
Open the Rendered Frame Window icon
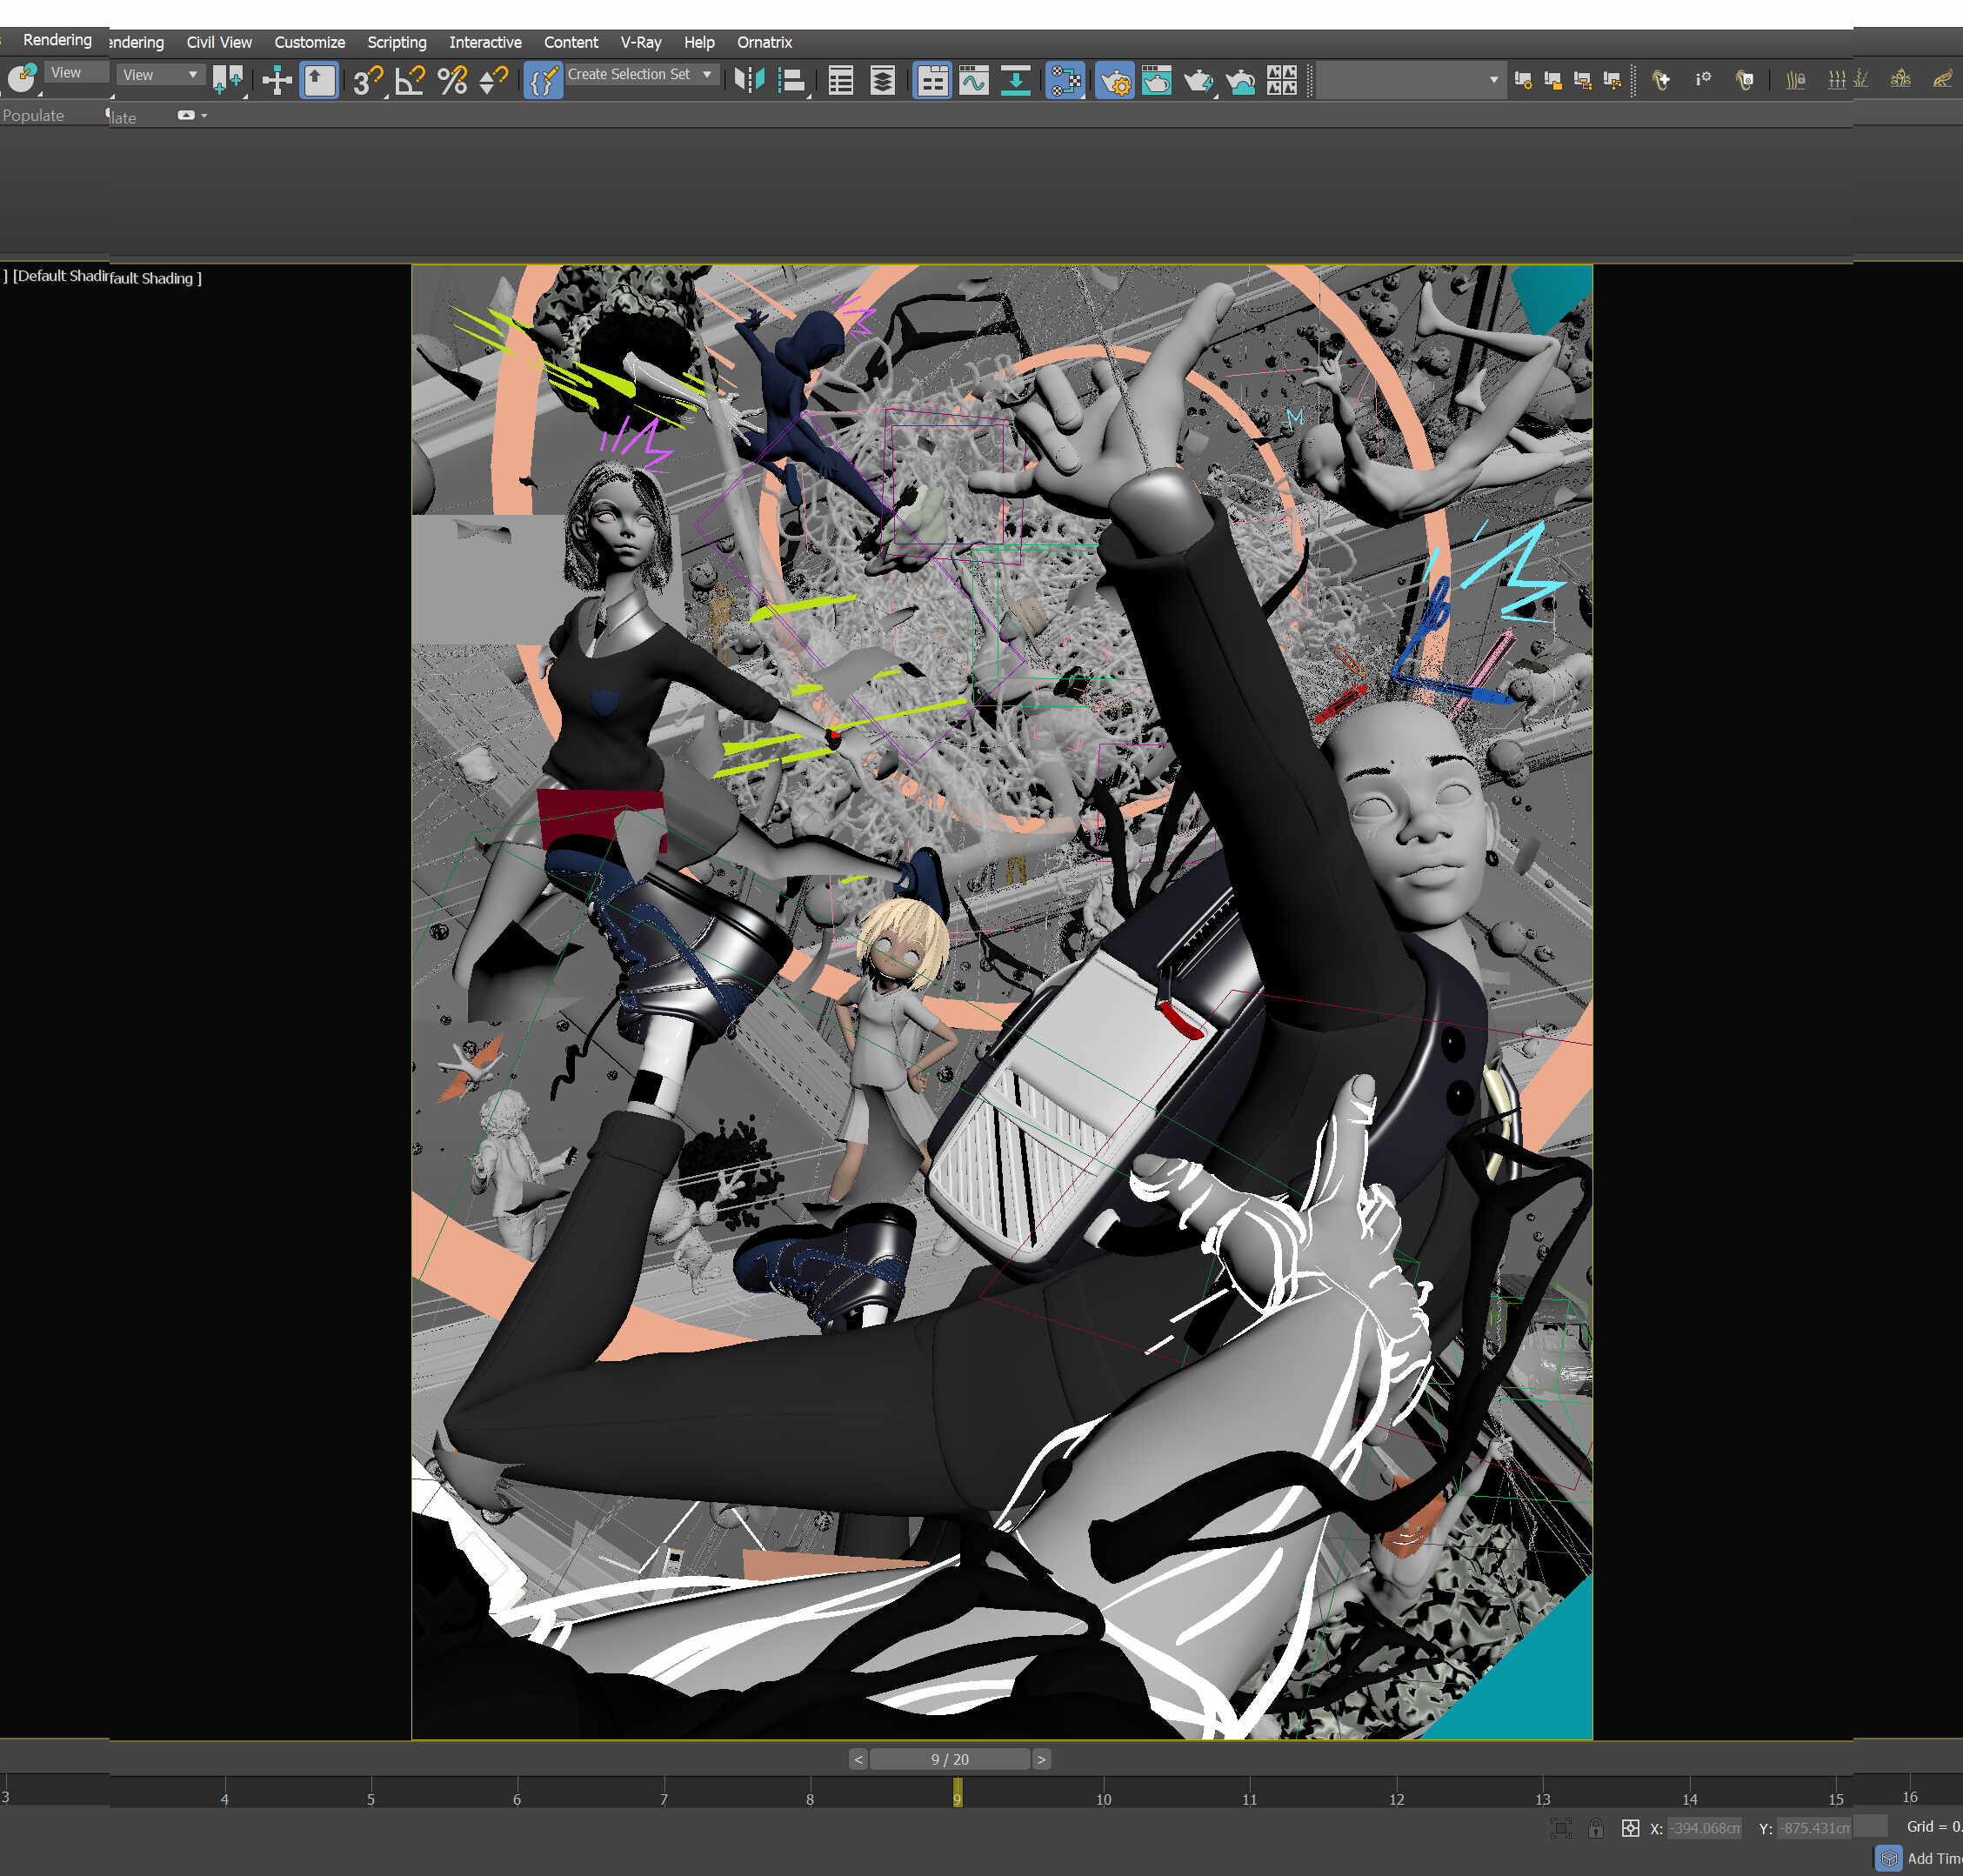[1156, 80]
